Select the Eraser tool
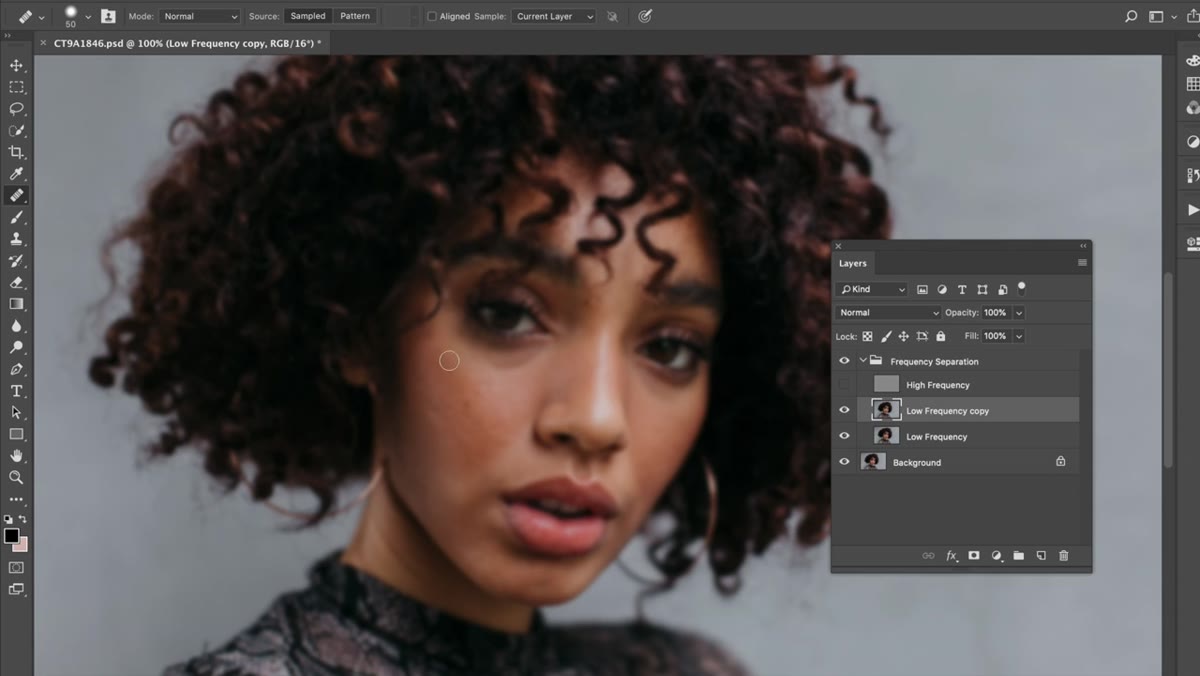Viewport: 1200px width, 676px height. click(16, 283)
